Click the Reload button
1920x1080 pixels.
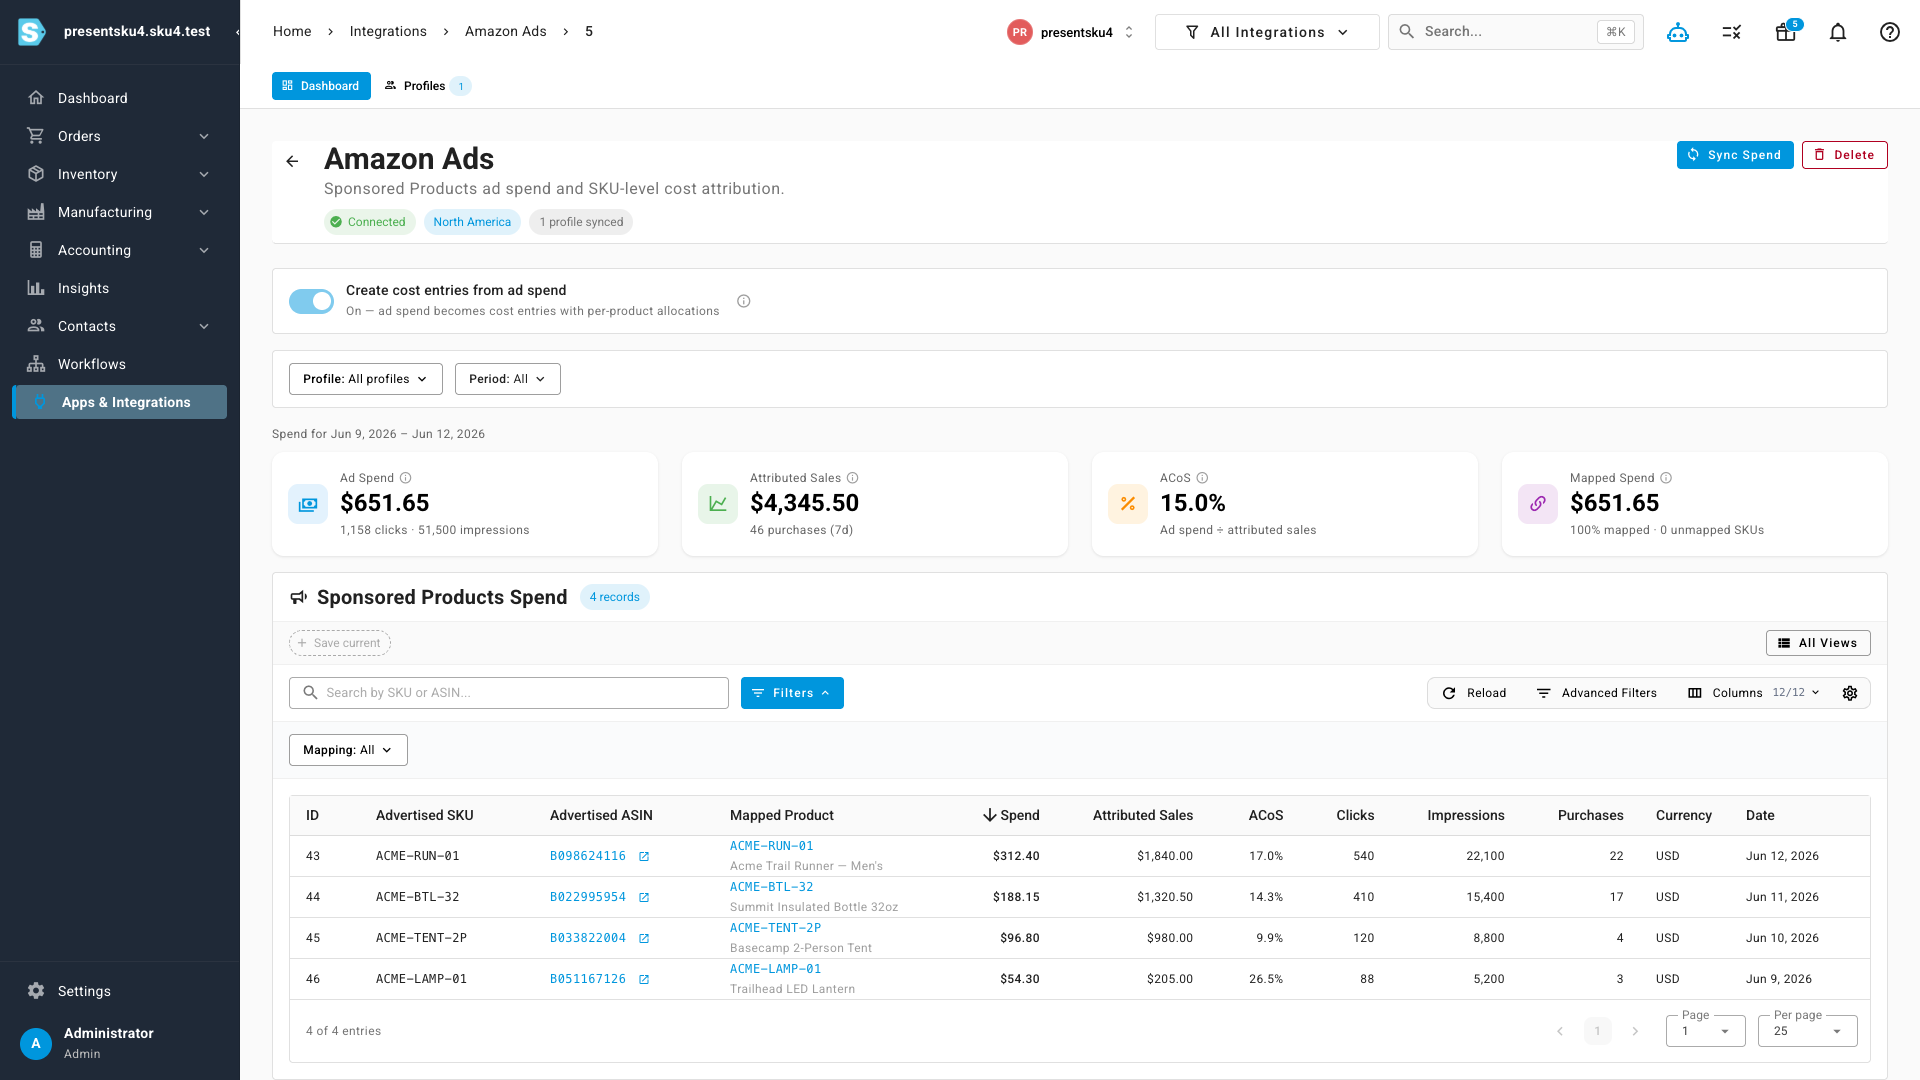pos(1474,693)
